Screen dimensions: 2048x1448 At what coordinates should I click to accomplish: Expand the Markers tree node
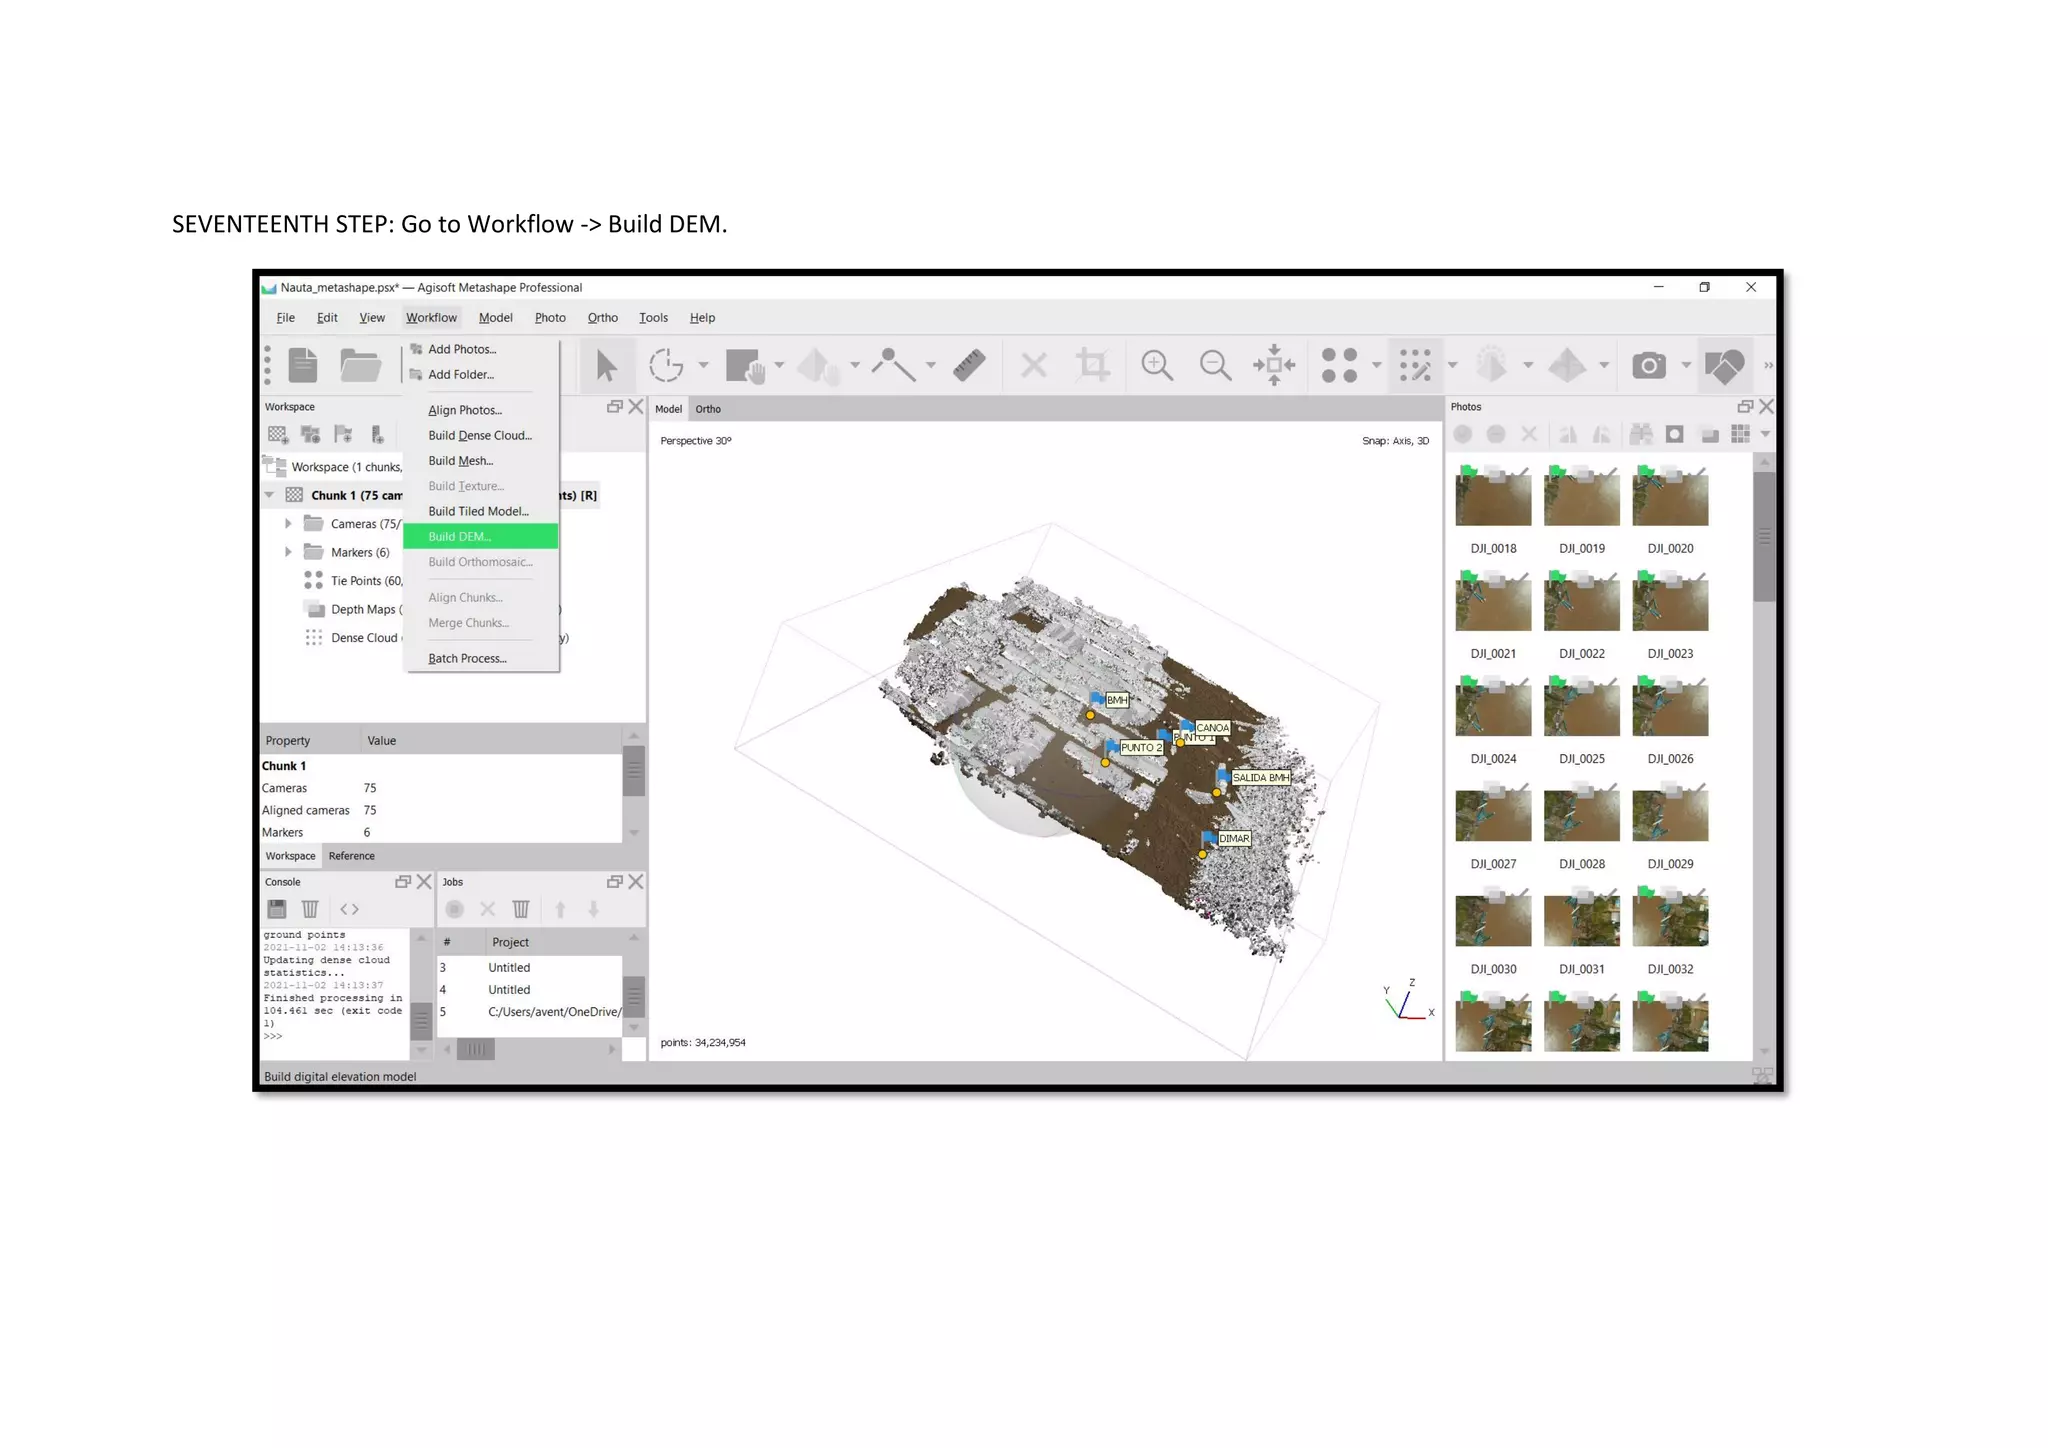pos(288,552)
